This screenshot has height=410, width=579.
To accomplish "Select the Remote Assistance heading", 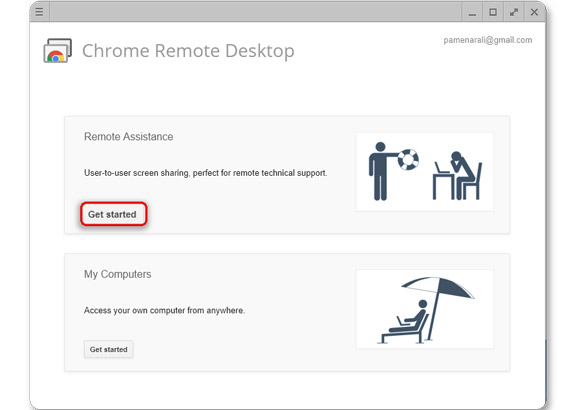I will coord(129,137).
